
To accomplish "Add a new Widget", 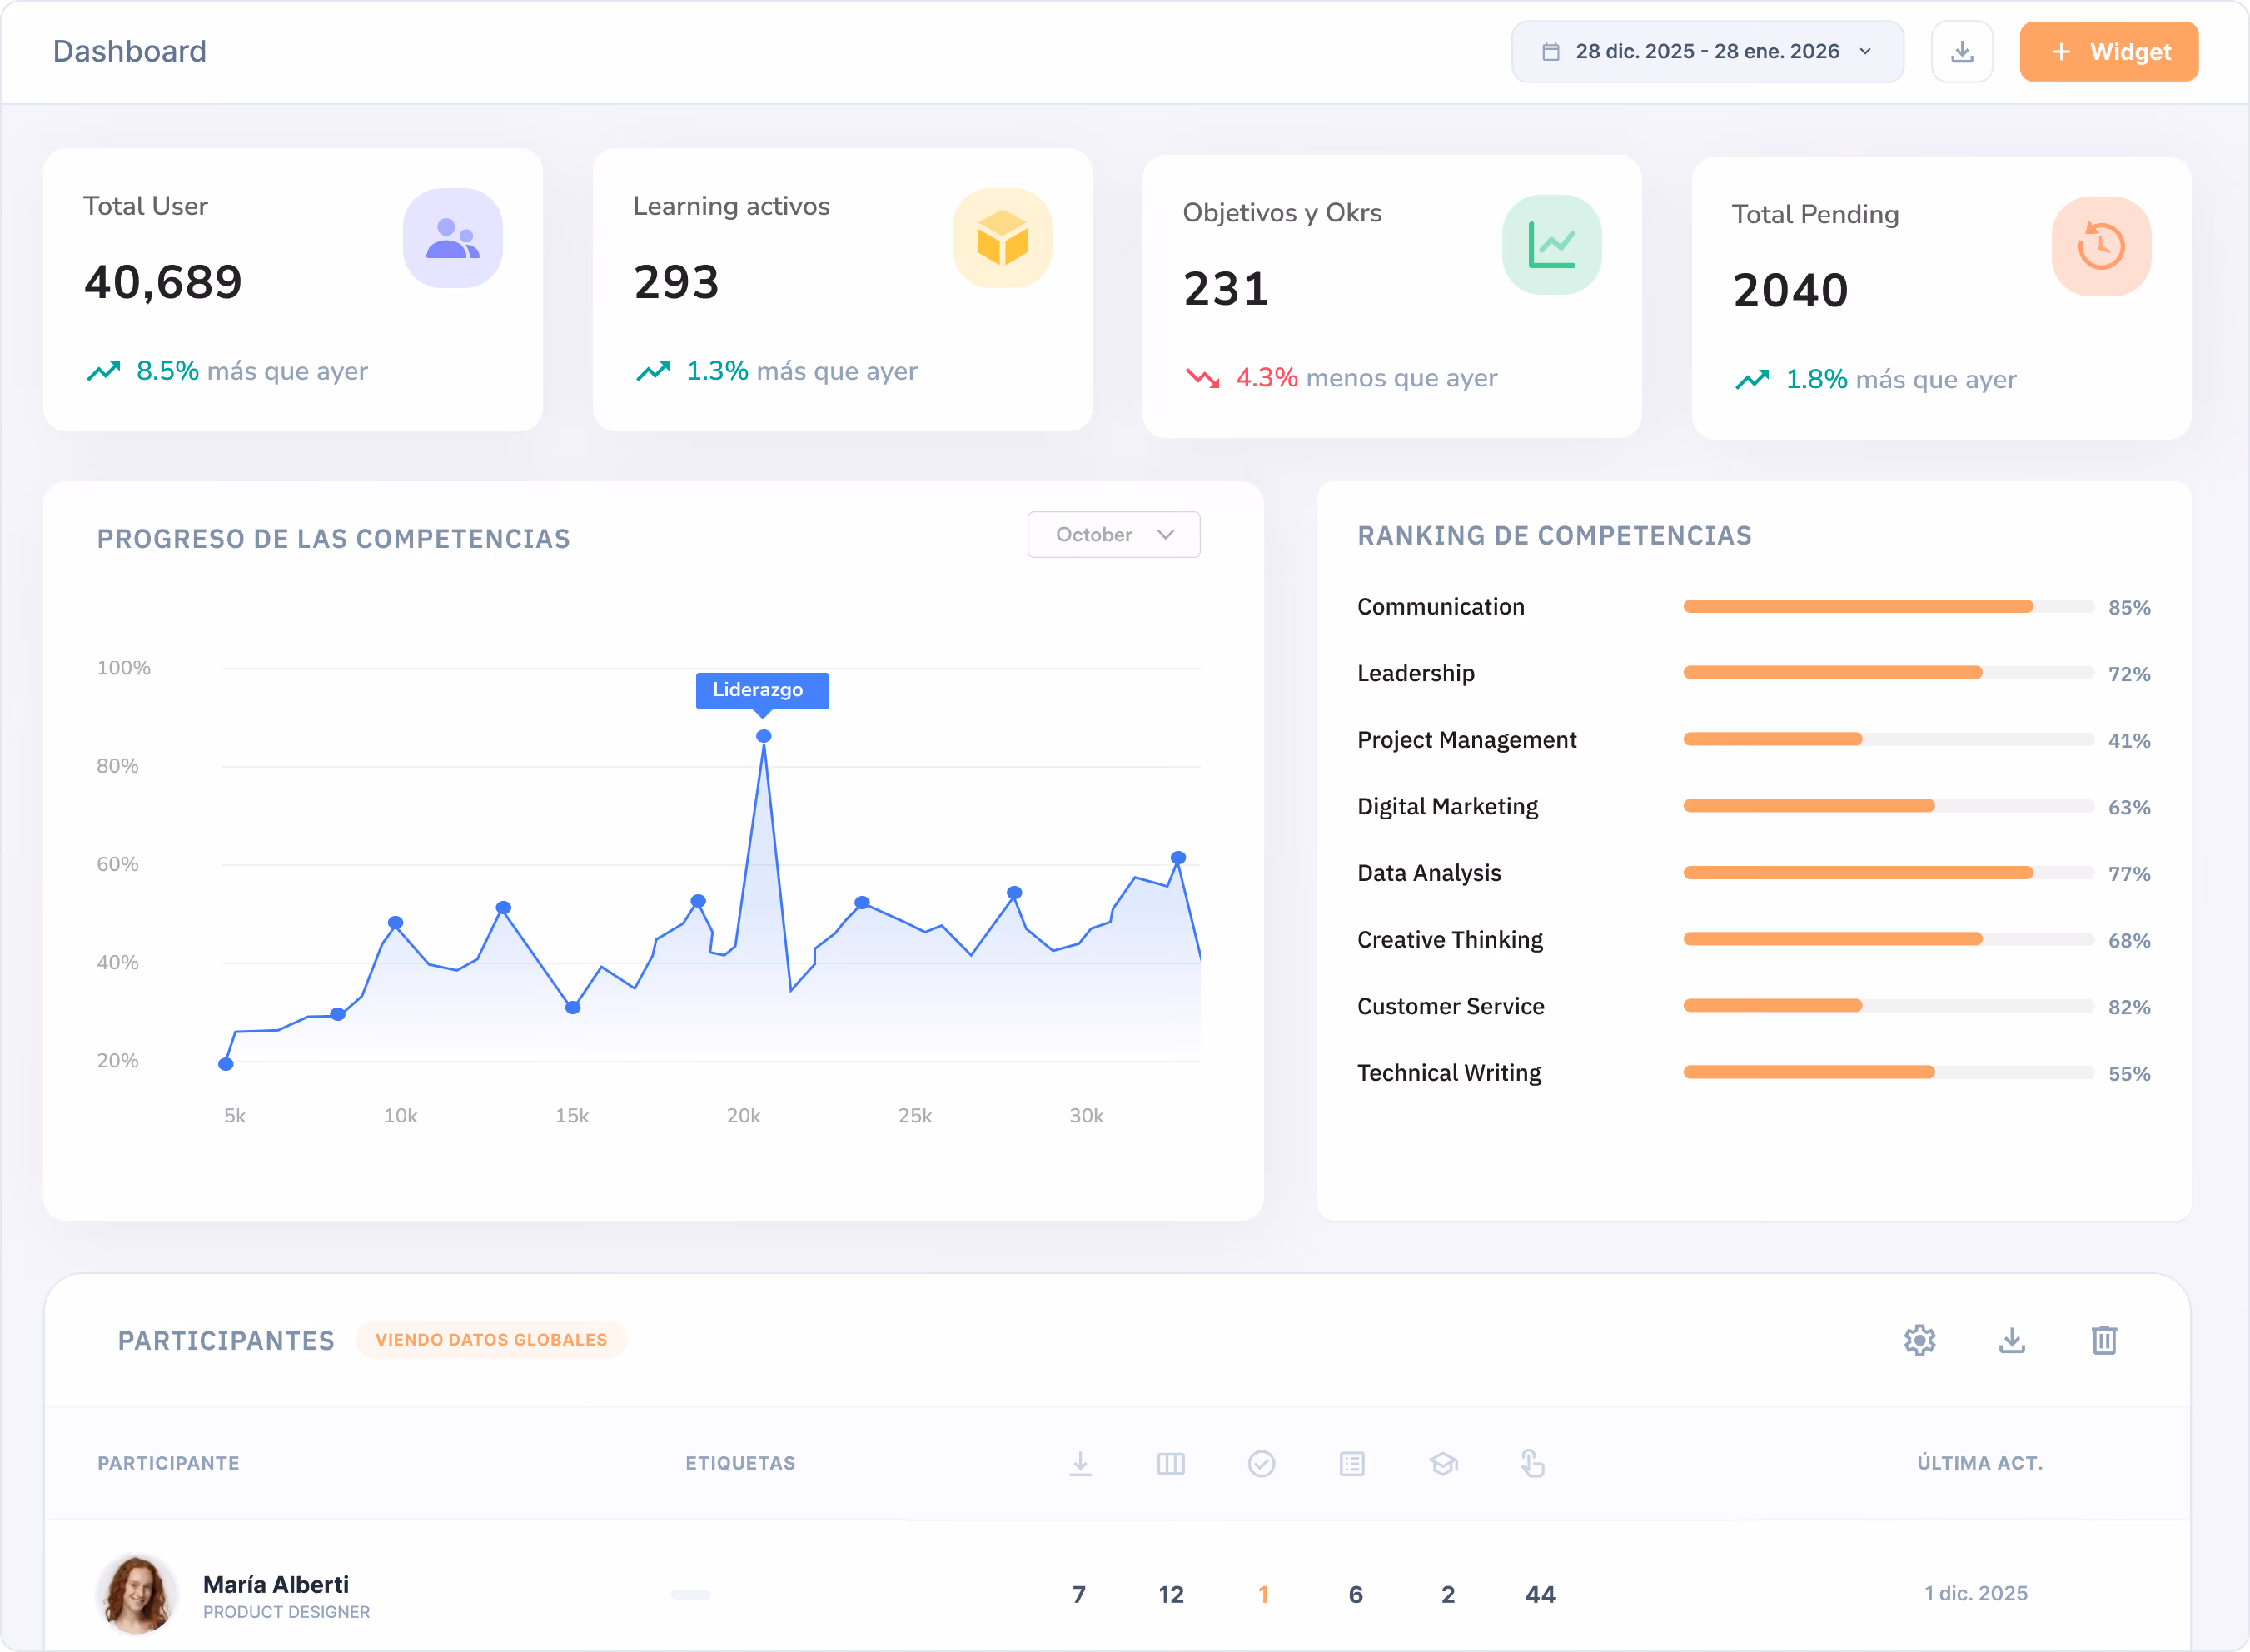I will point(2108,52).
